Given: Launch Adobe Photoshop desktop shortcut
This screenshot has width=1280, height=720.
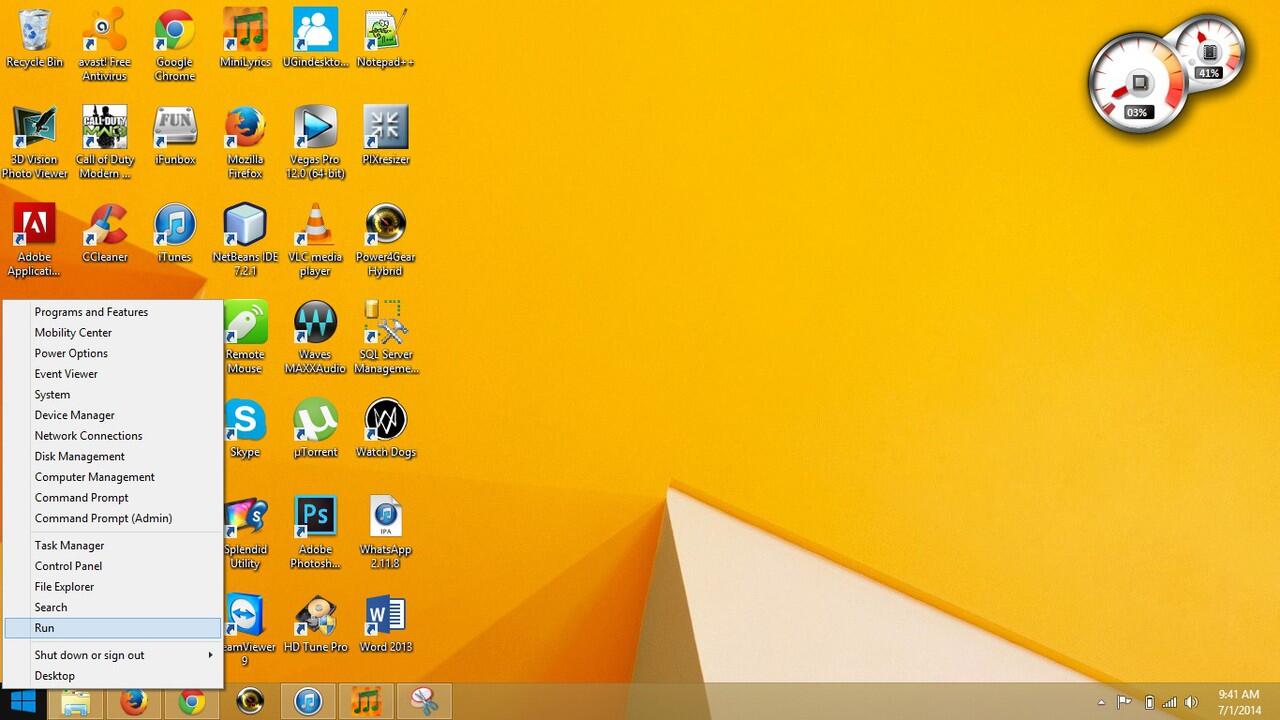Looking at the screenshot, I should (315, 533).
